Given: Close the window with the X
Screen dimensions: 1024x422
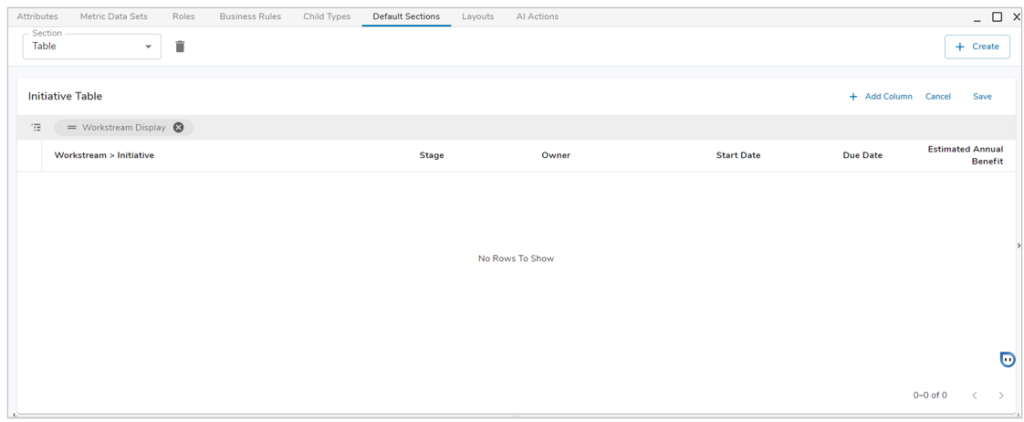Looking at the screenshot, I should tap(1016, 17).
